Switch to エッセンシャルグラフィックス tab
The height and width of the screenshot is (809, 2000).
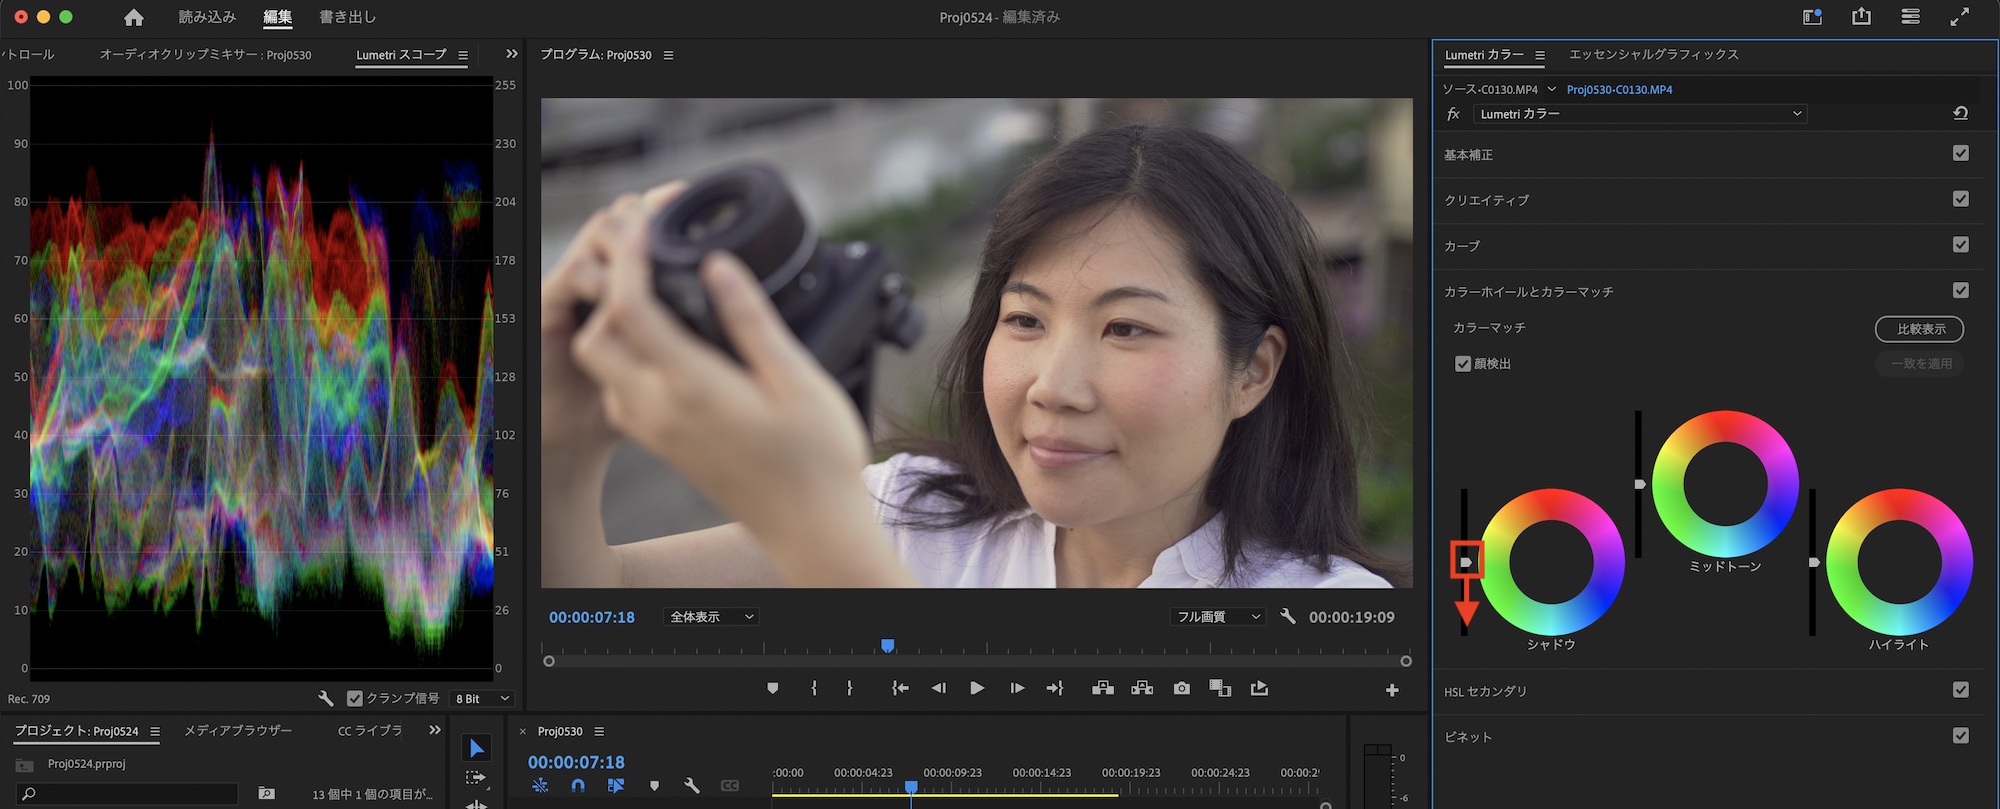pos(1653,55)
